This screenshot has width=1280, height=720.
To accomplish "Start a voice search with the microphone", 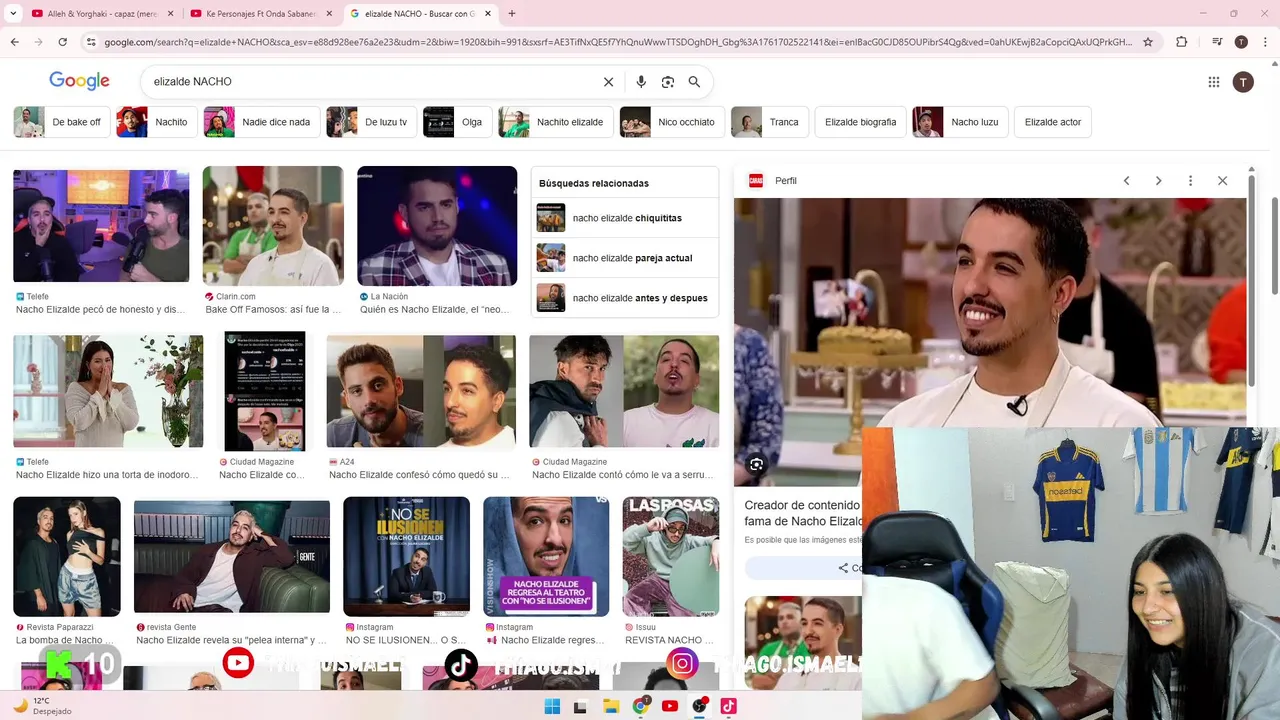I will point(641,82).
